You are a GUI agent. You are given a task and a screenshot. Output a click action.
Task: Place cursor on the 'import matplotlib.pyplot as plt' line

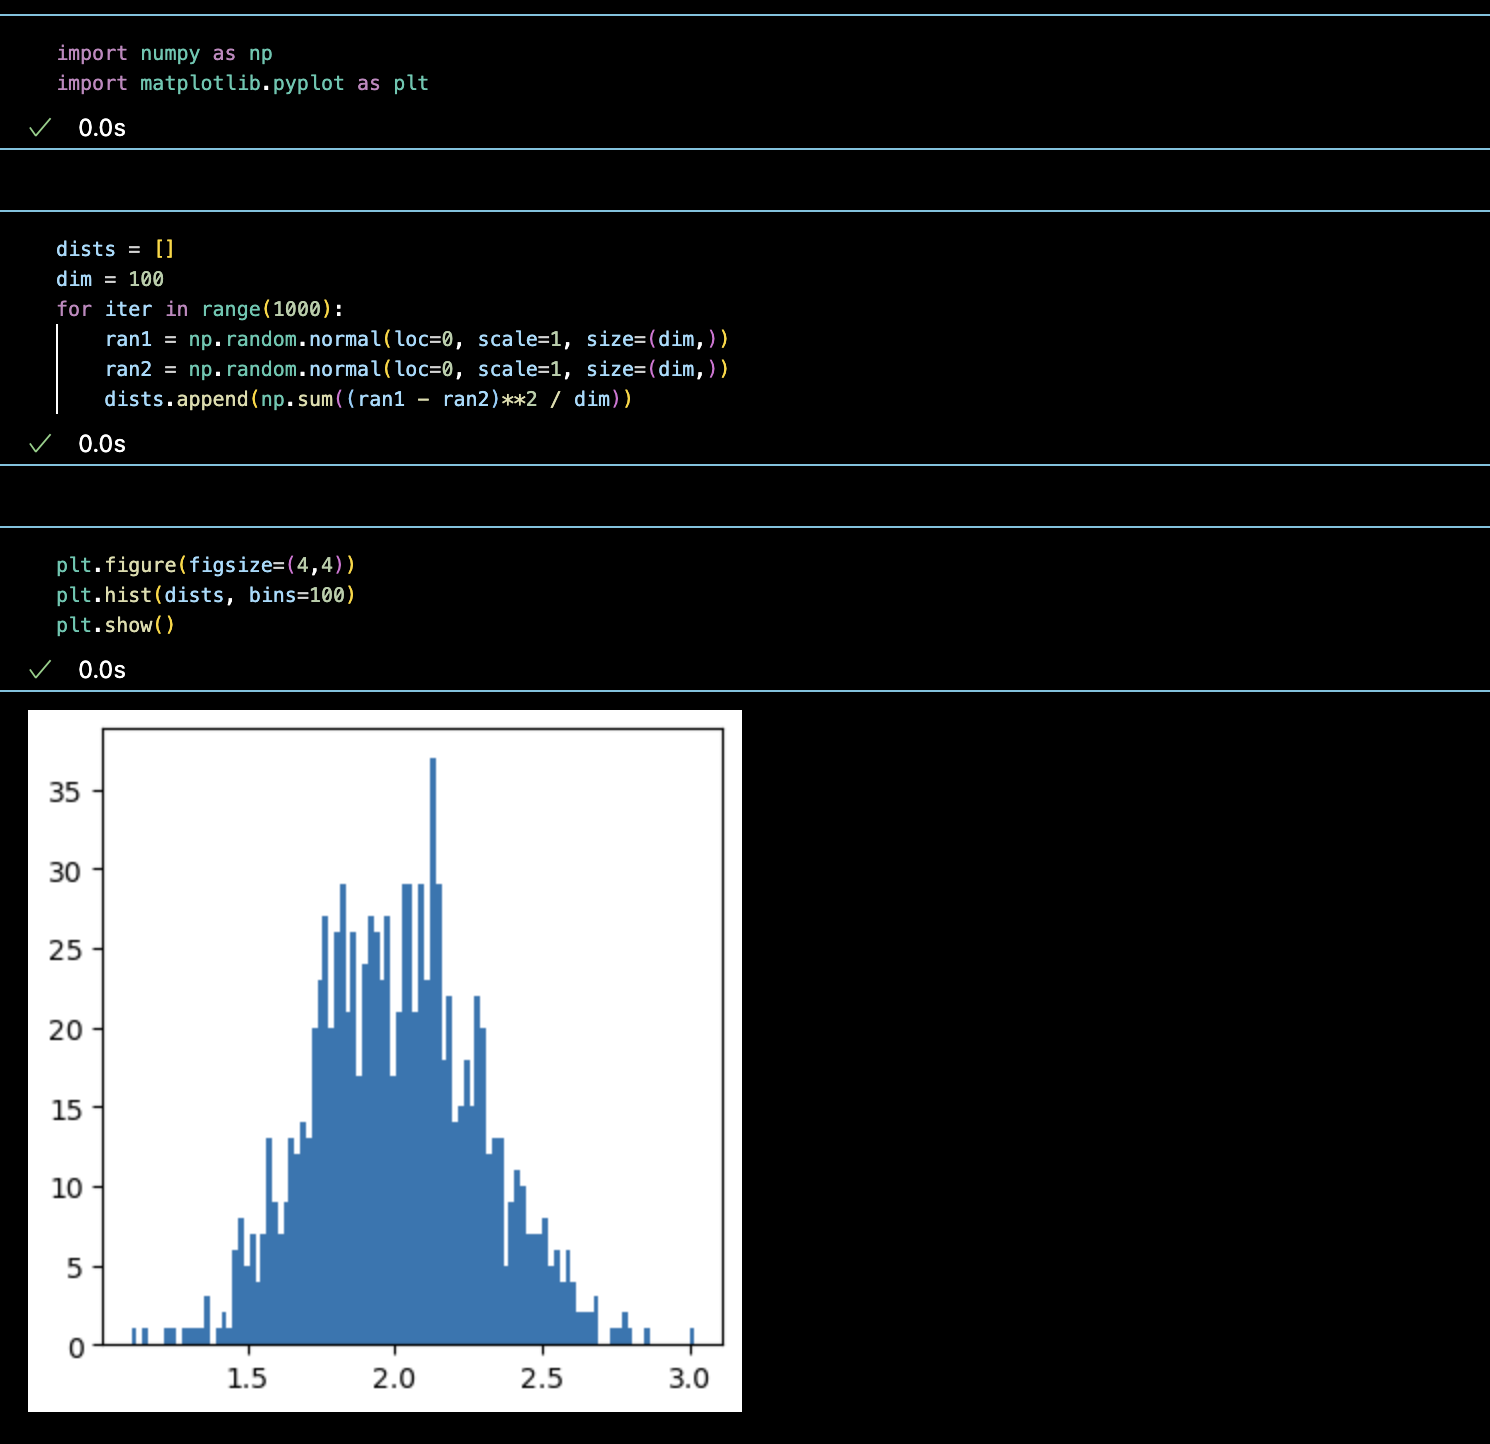click(x=242, y=84)
